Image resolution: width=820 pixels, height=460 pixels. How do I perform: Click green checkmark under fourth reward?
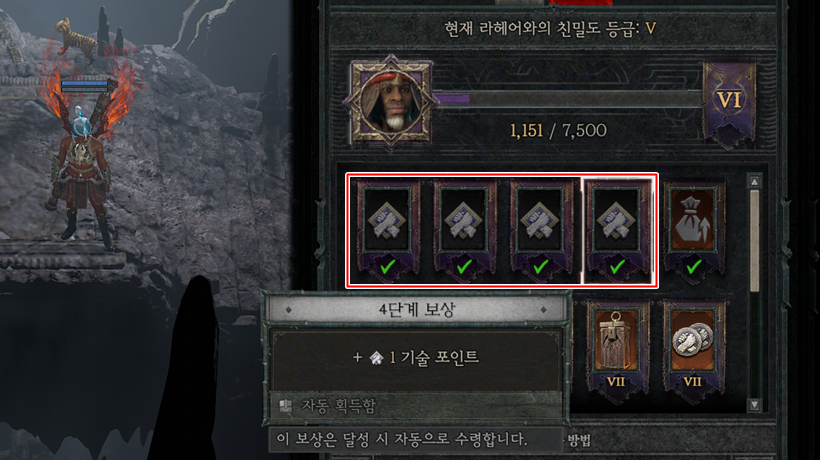(x=618, y=267)
